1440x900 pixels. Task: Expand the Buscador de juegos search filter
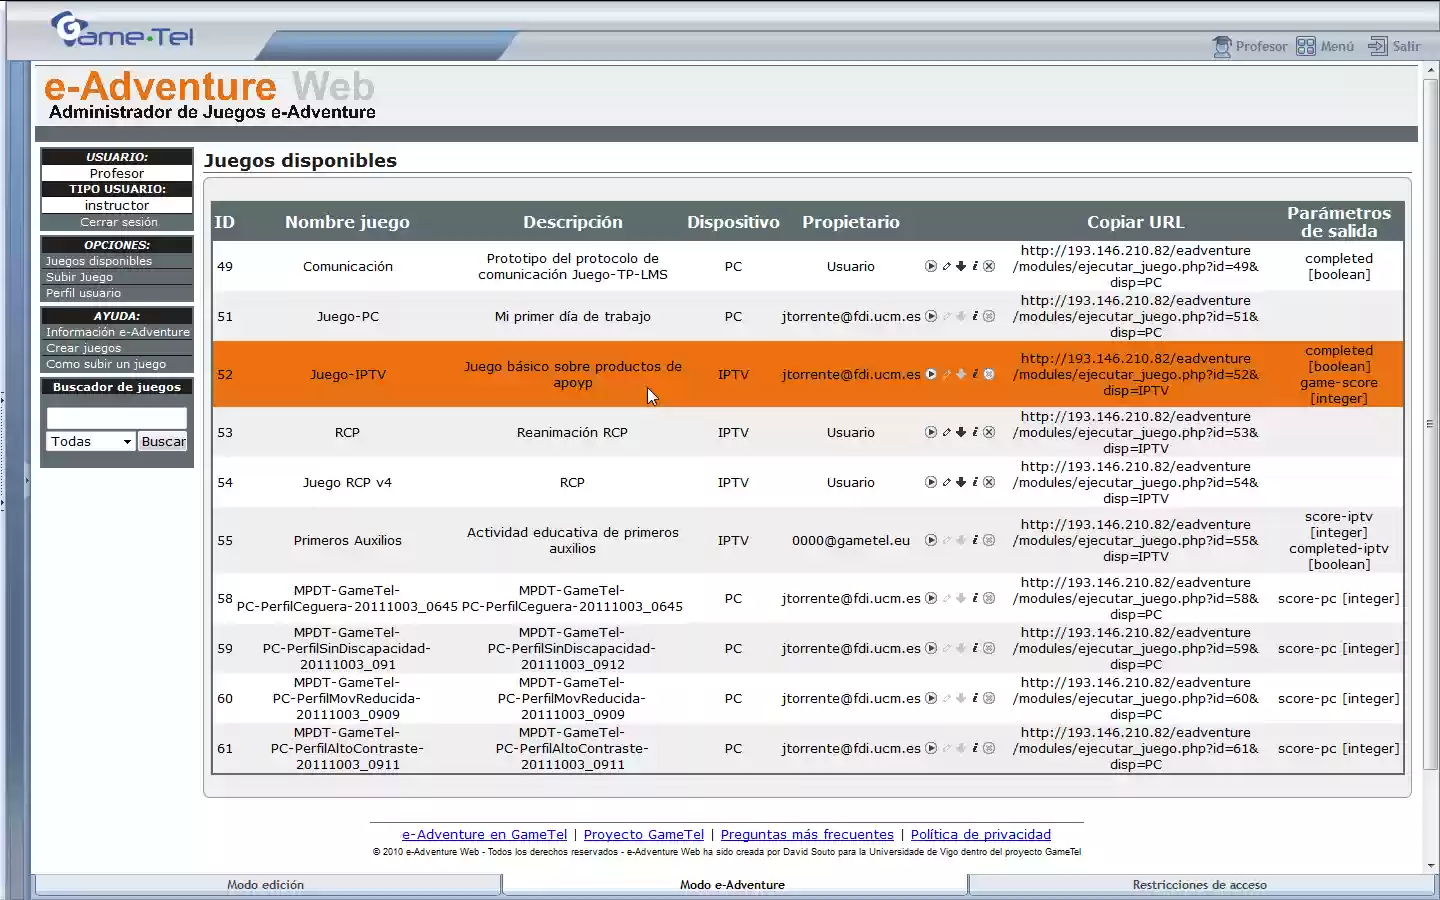point(116,387)
